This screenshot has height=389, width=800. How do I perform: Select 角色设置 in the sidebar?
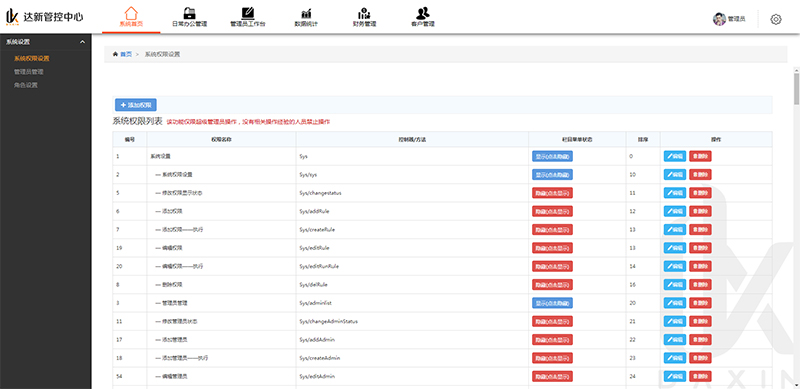pyautogui.click(x=26, y=85)
